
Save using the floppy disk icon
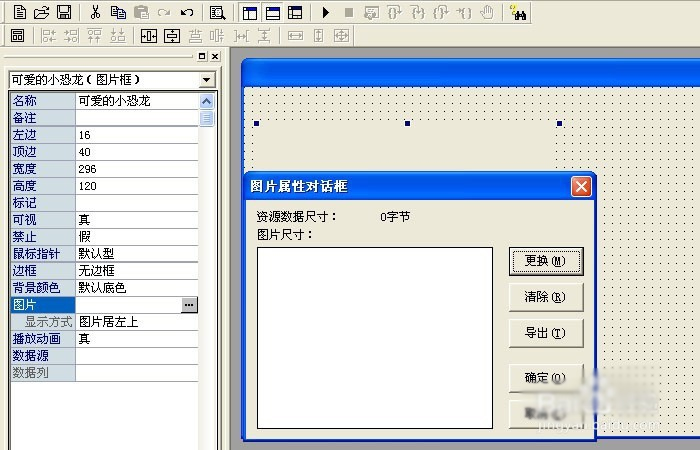(x=63, y=13)
